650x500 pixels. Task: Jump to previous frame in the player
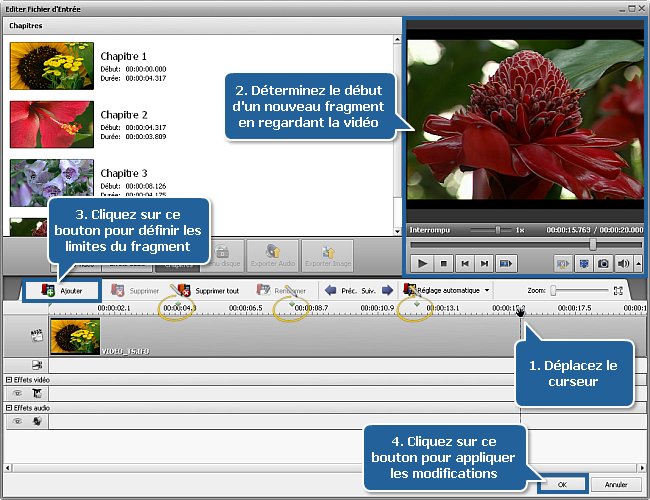[x=464, y=263]
